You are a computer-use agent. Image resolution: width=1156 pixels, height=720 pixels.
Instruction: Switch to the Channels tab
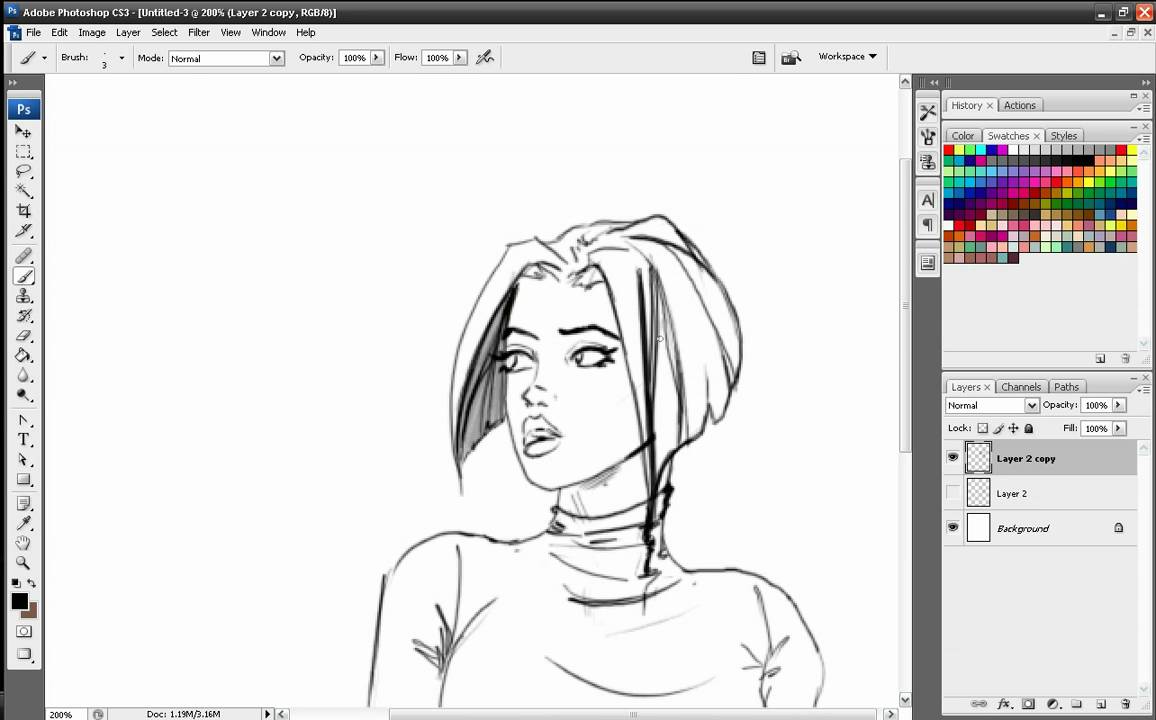click(1021, 387)
